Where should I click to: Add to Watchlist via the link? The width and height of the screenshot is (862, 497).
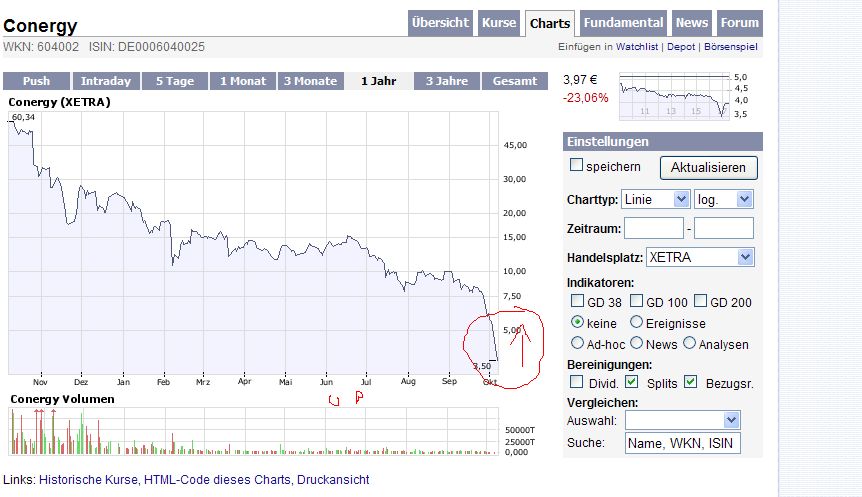637,47
